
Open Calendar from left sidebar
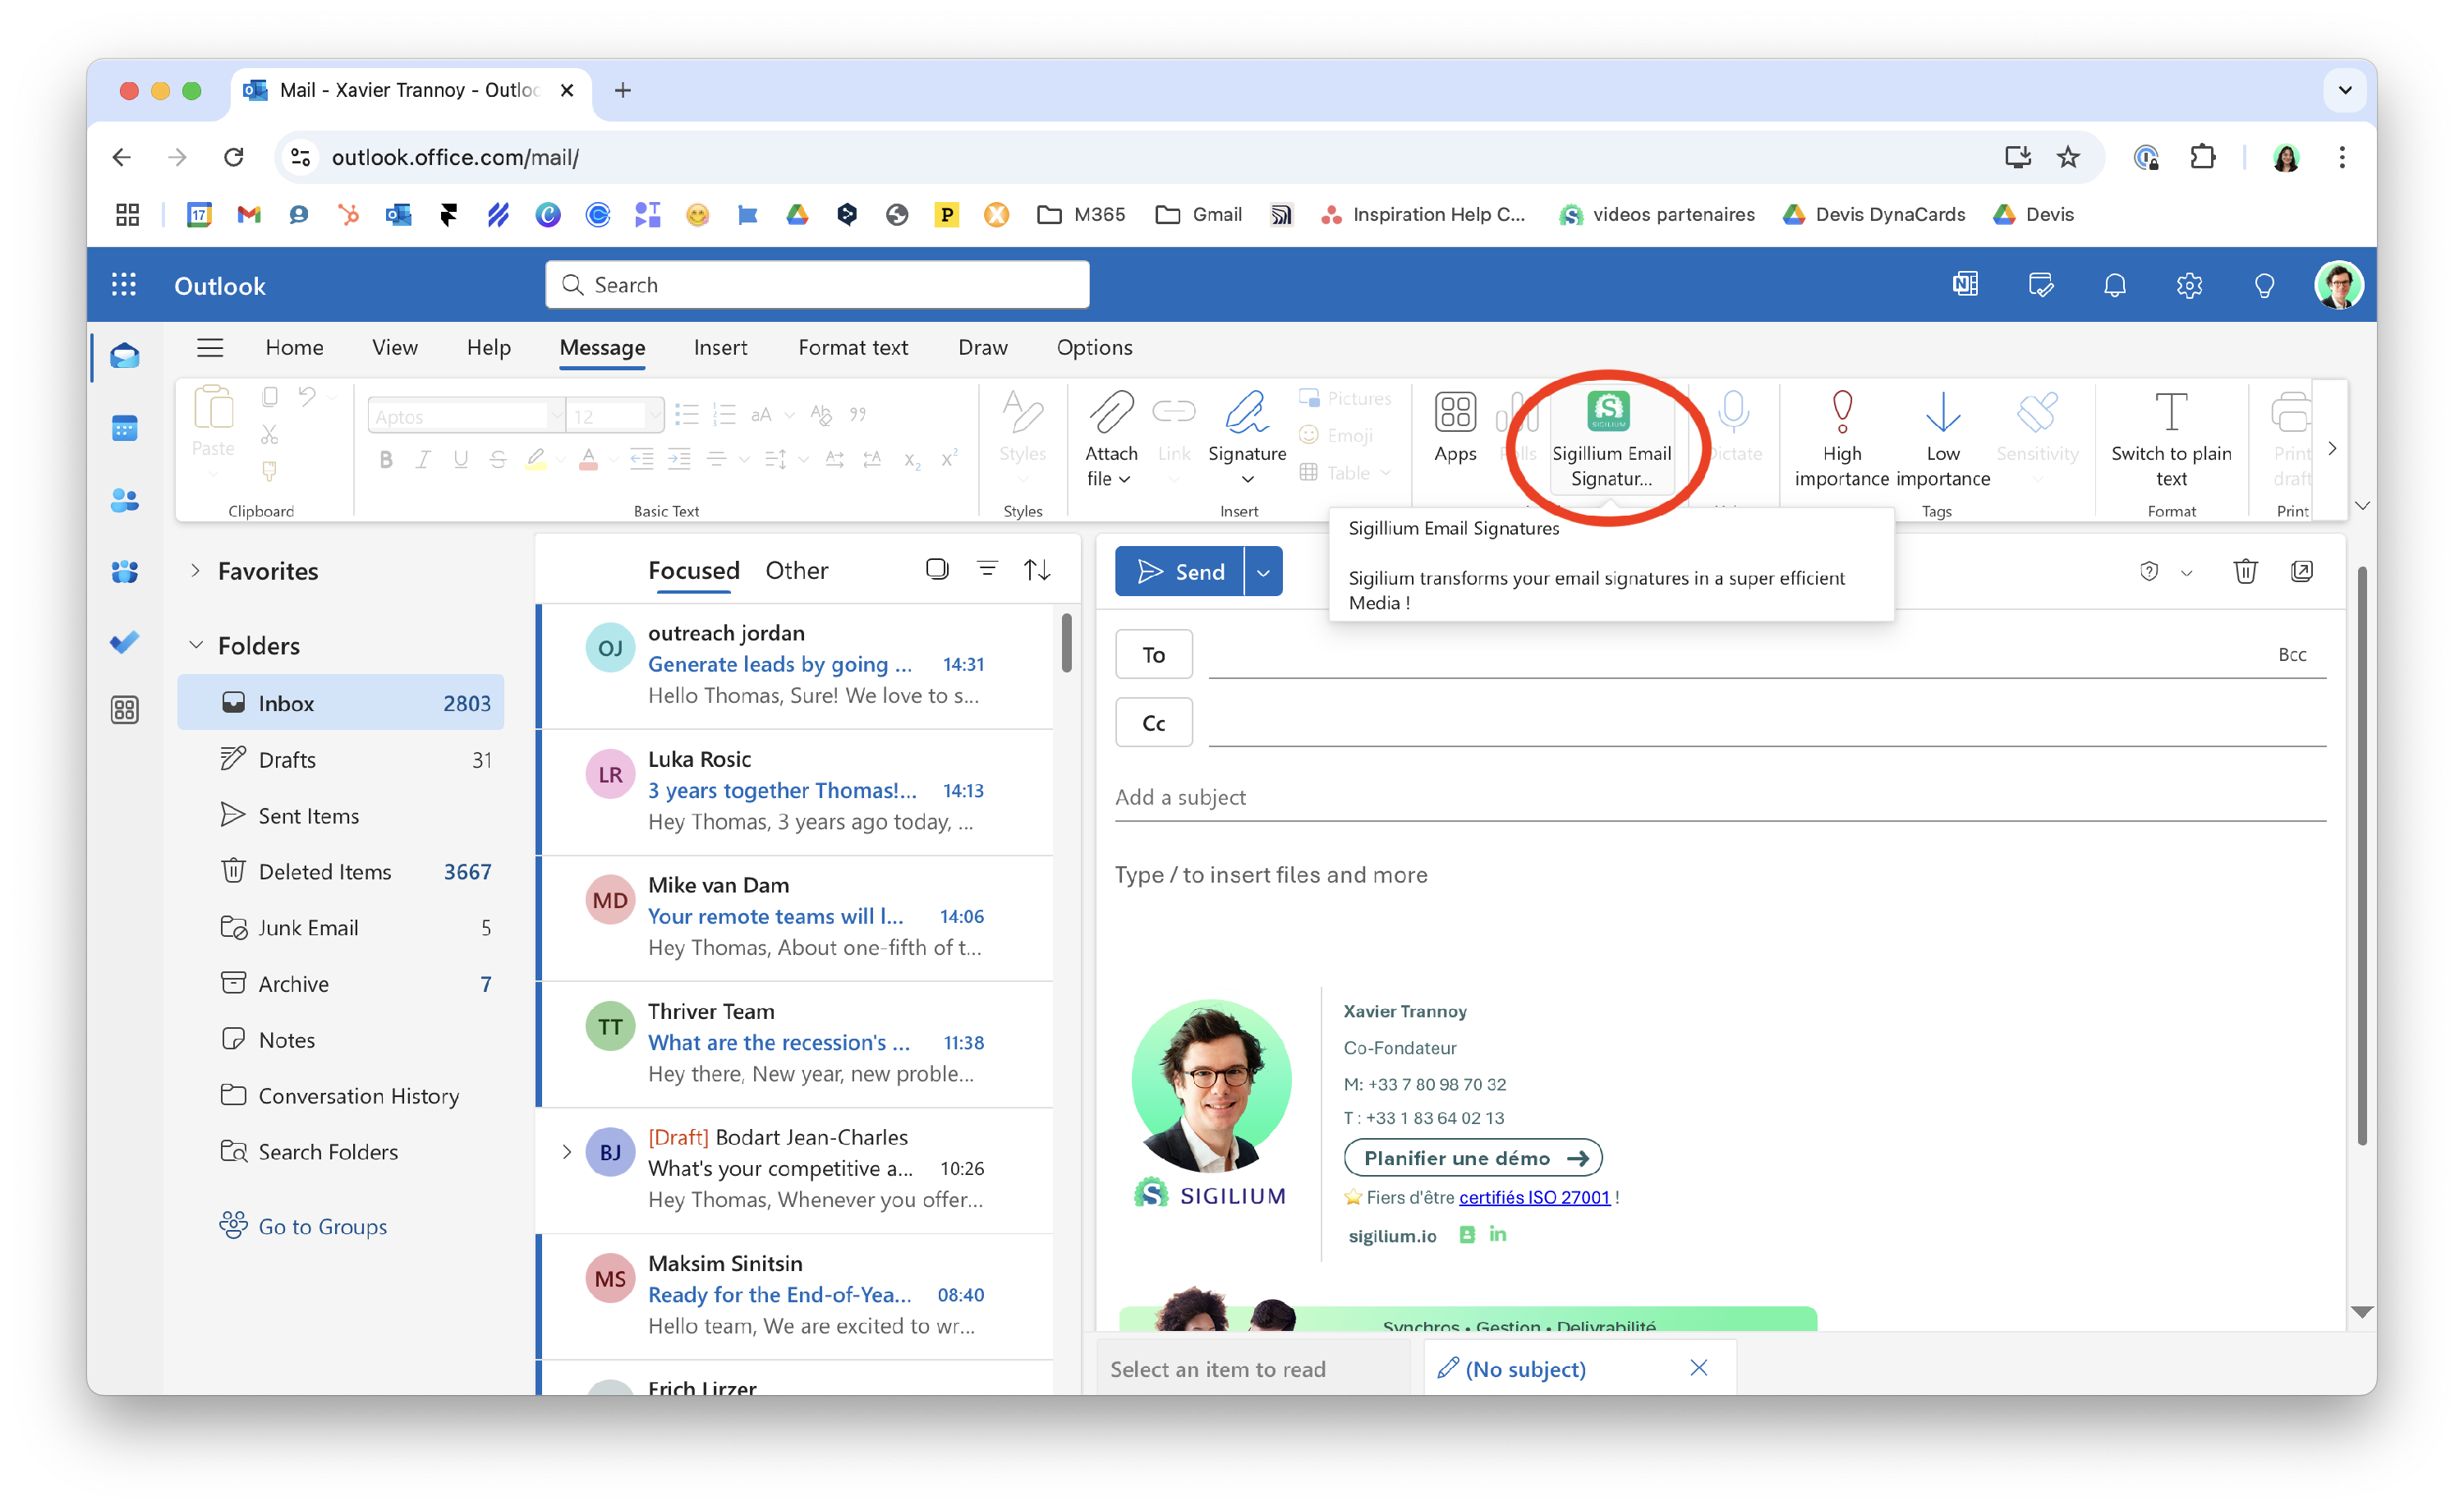pyautogui.click(x=124, y=429)
